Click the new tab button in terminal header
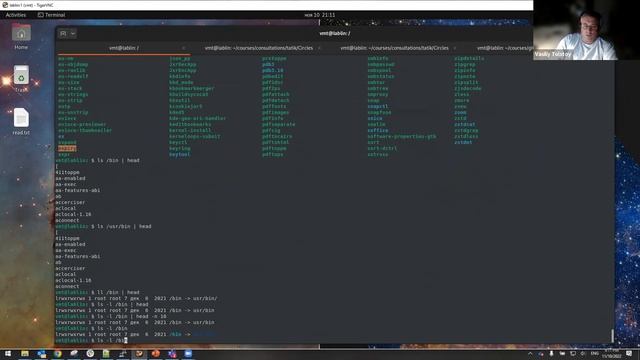 [x=63, y=33]
